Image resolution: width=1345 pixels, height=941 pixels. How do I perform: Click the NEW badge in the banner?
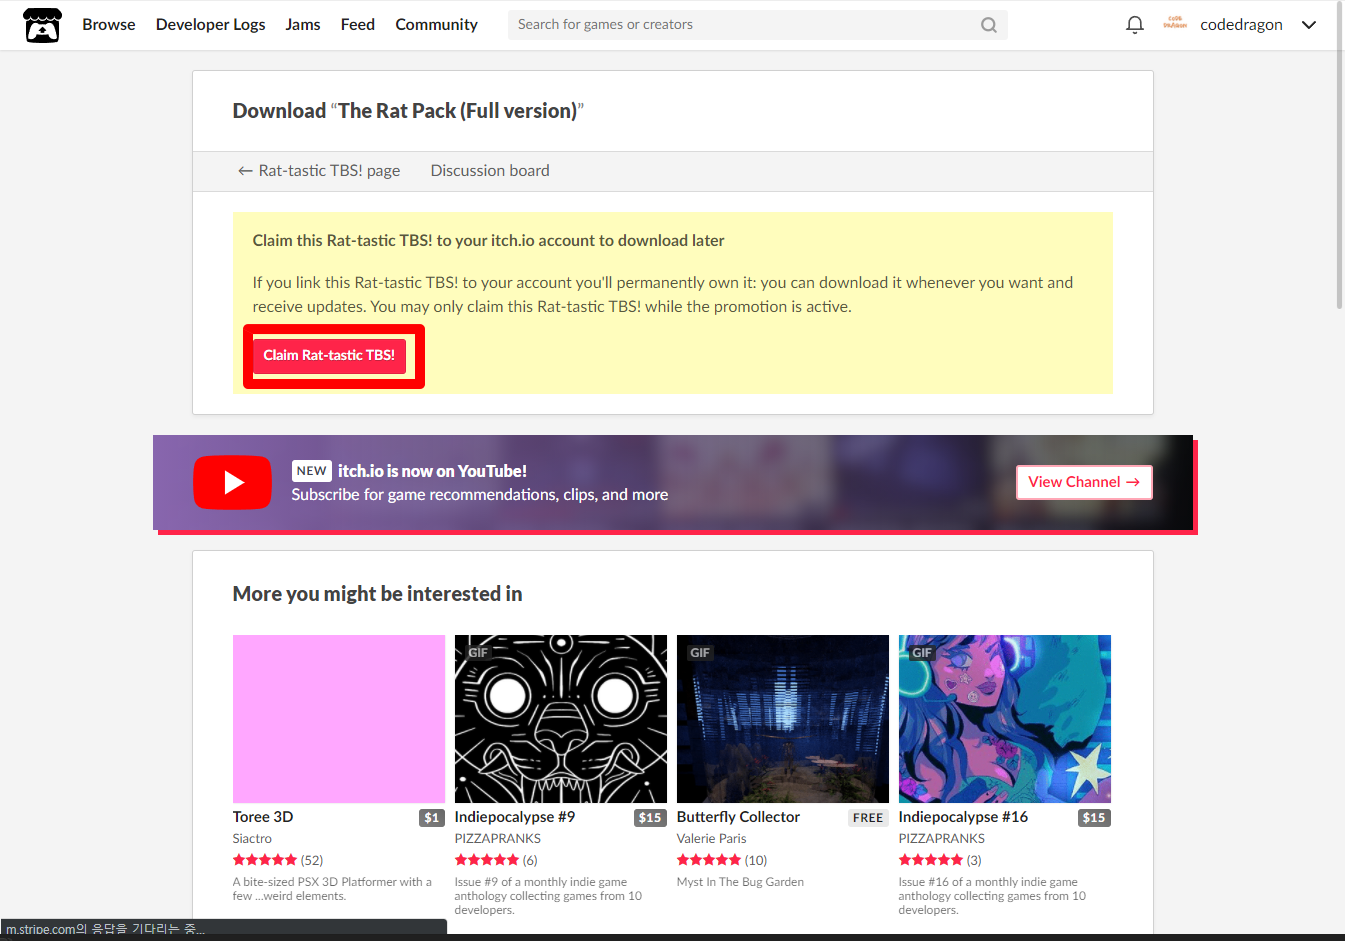tap(312, 471)
